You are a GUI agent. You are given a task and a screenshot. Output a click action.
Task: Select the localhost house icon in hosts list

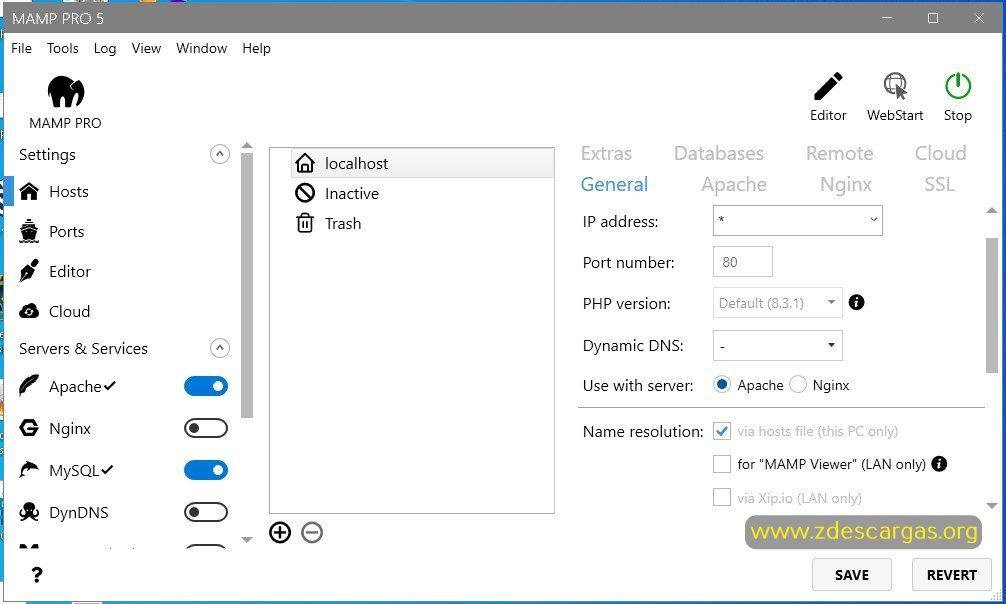pyautogui.click(x=305, y=163)
